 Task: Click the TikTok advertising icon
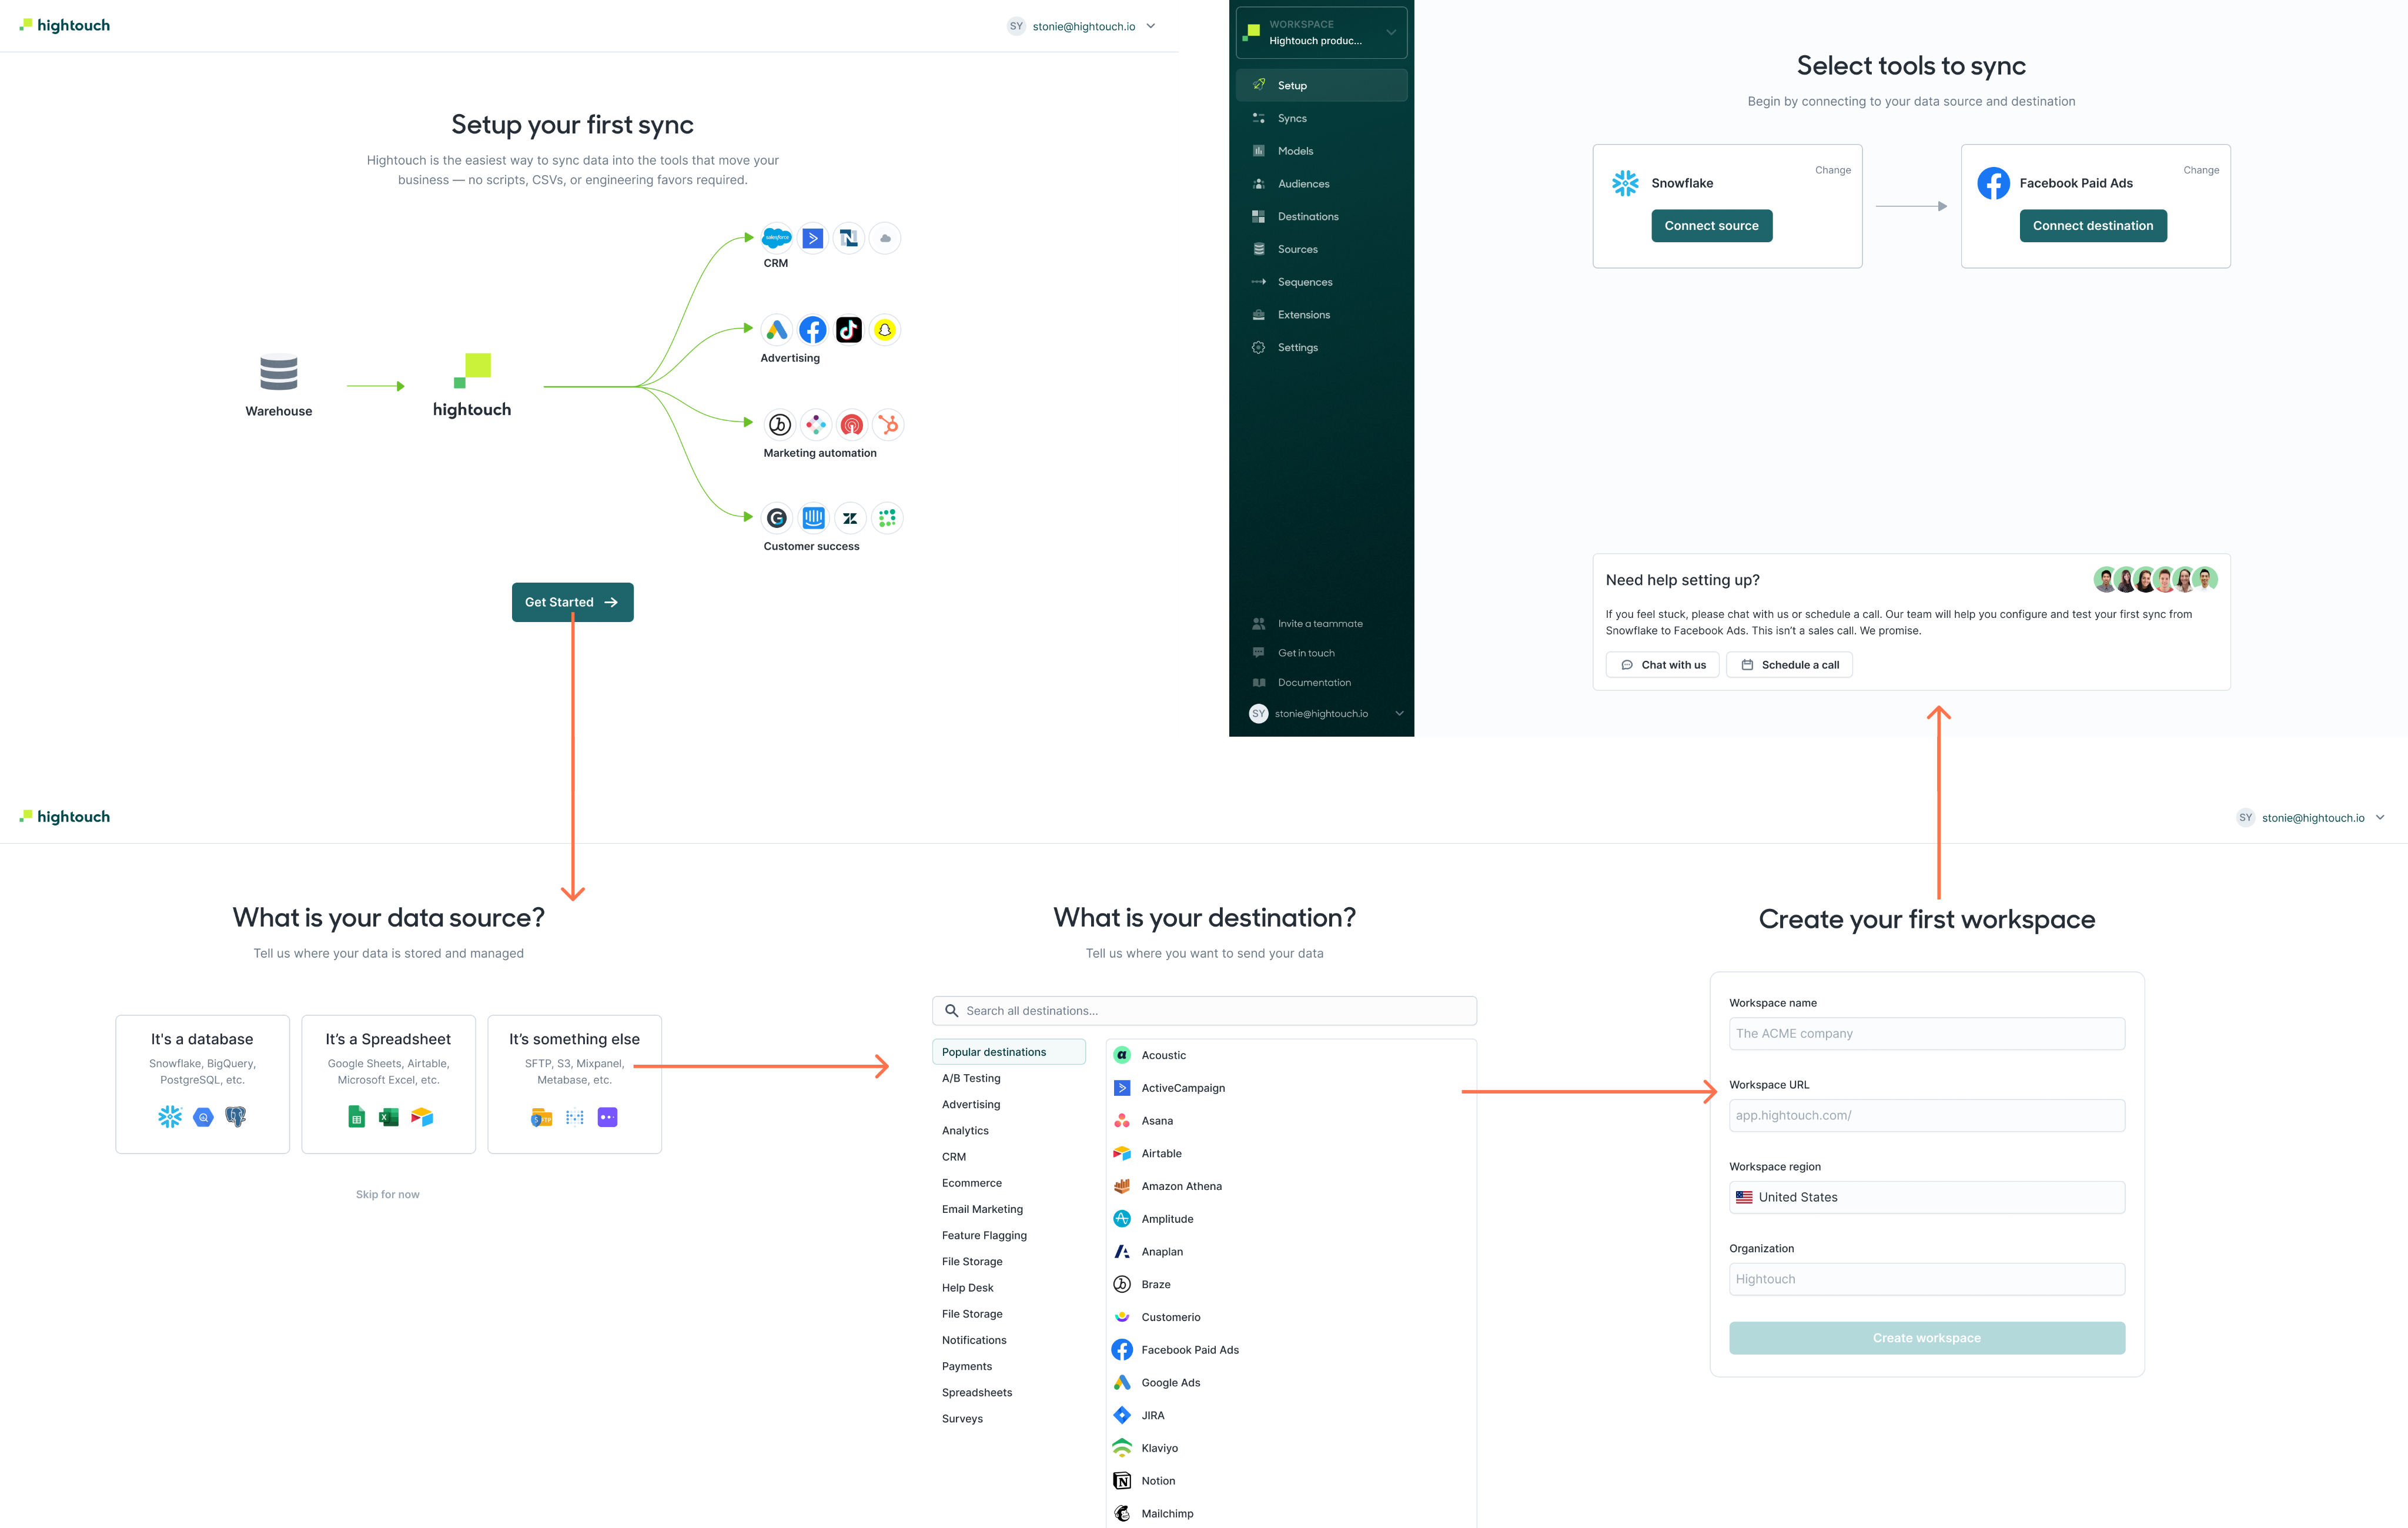848,330
